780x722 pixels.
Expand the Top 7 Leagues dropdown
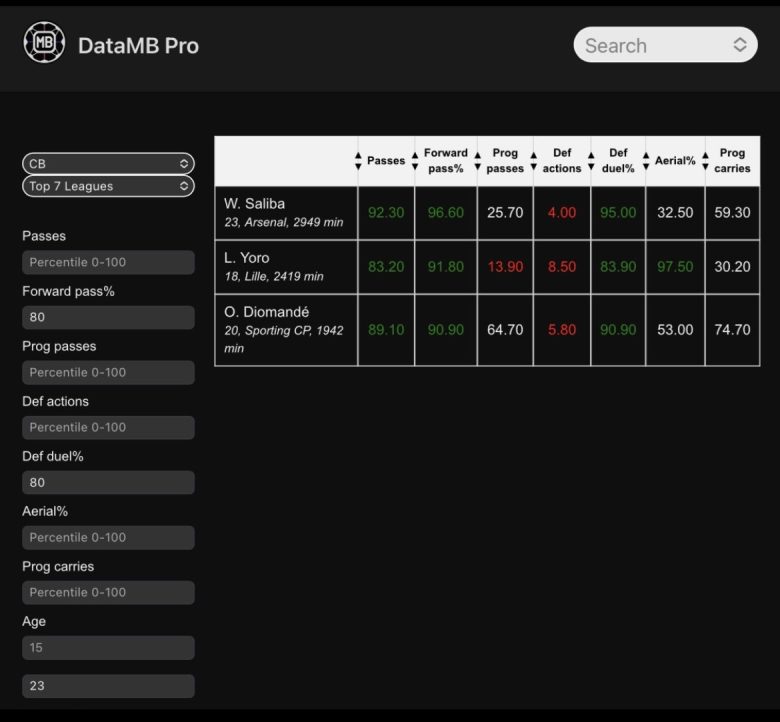coord(108,186)
